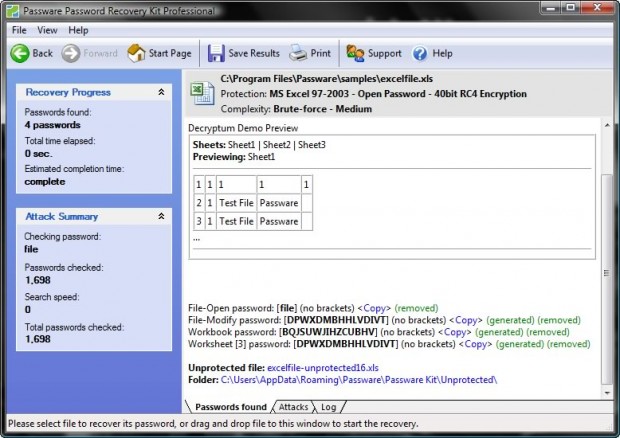Switch to the Attacks tab
This screenshot has width=620, height=438.
click(x=293, y=407)
